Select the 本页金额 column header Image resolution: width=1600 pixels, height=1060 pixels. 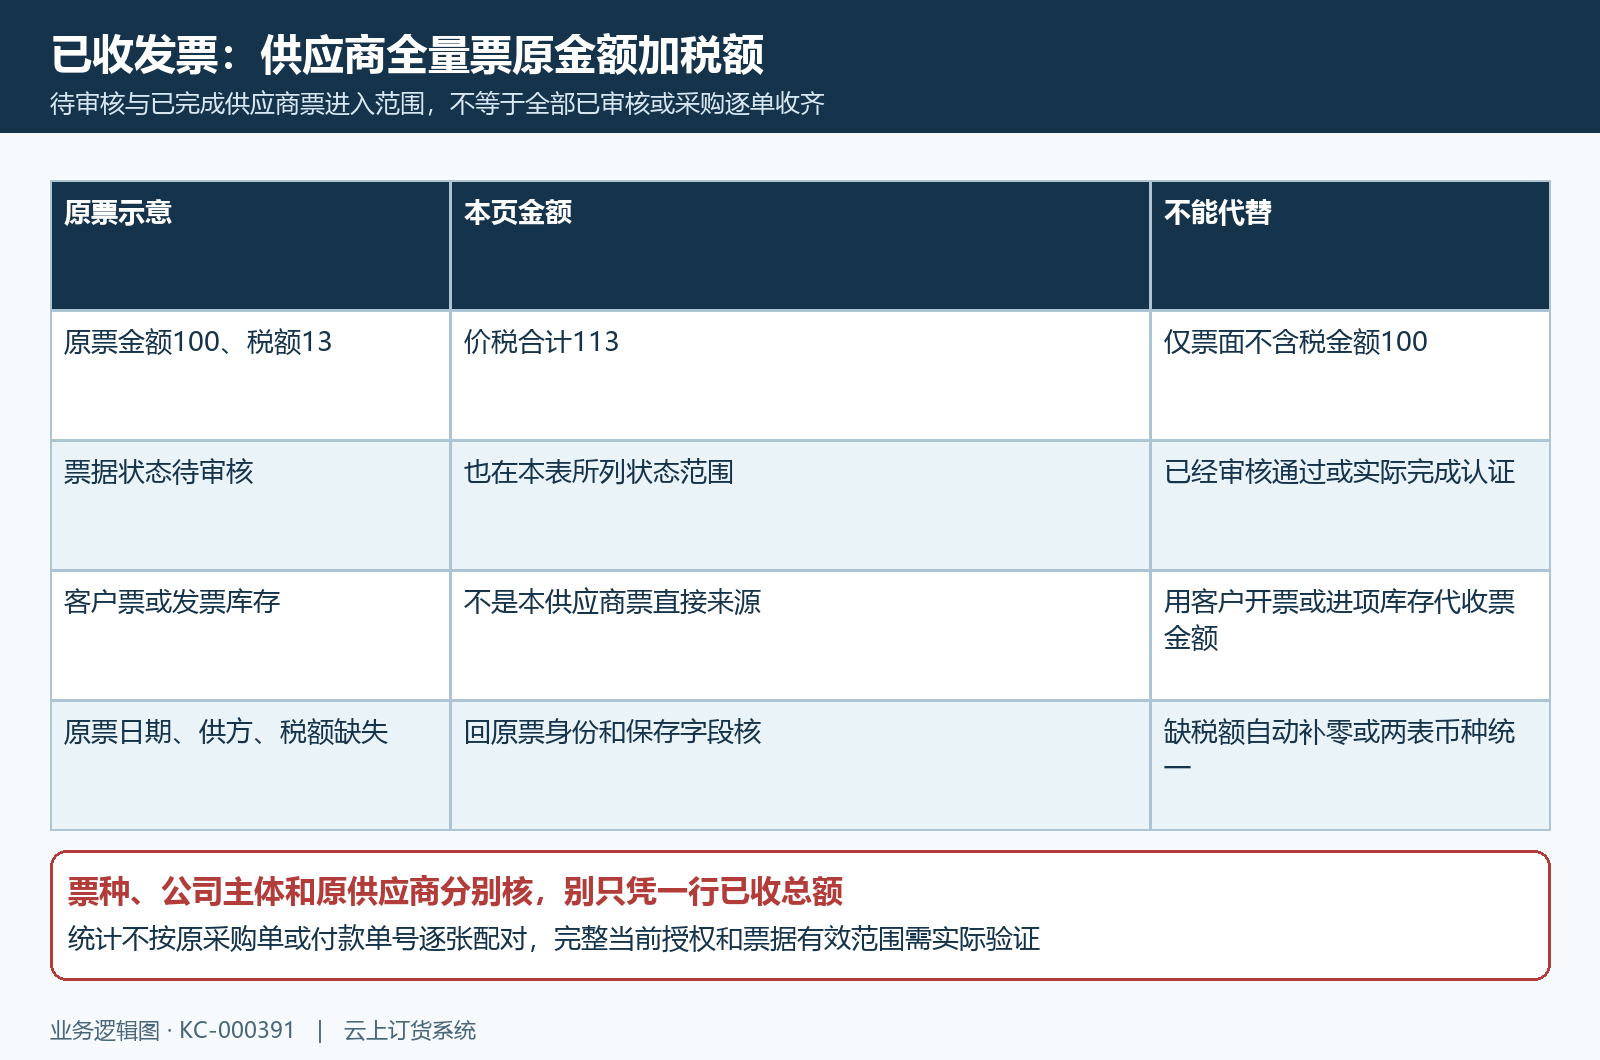click(800, 246)
